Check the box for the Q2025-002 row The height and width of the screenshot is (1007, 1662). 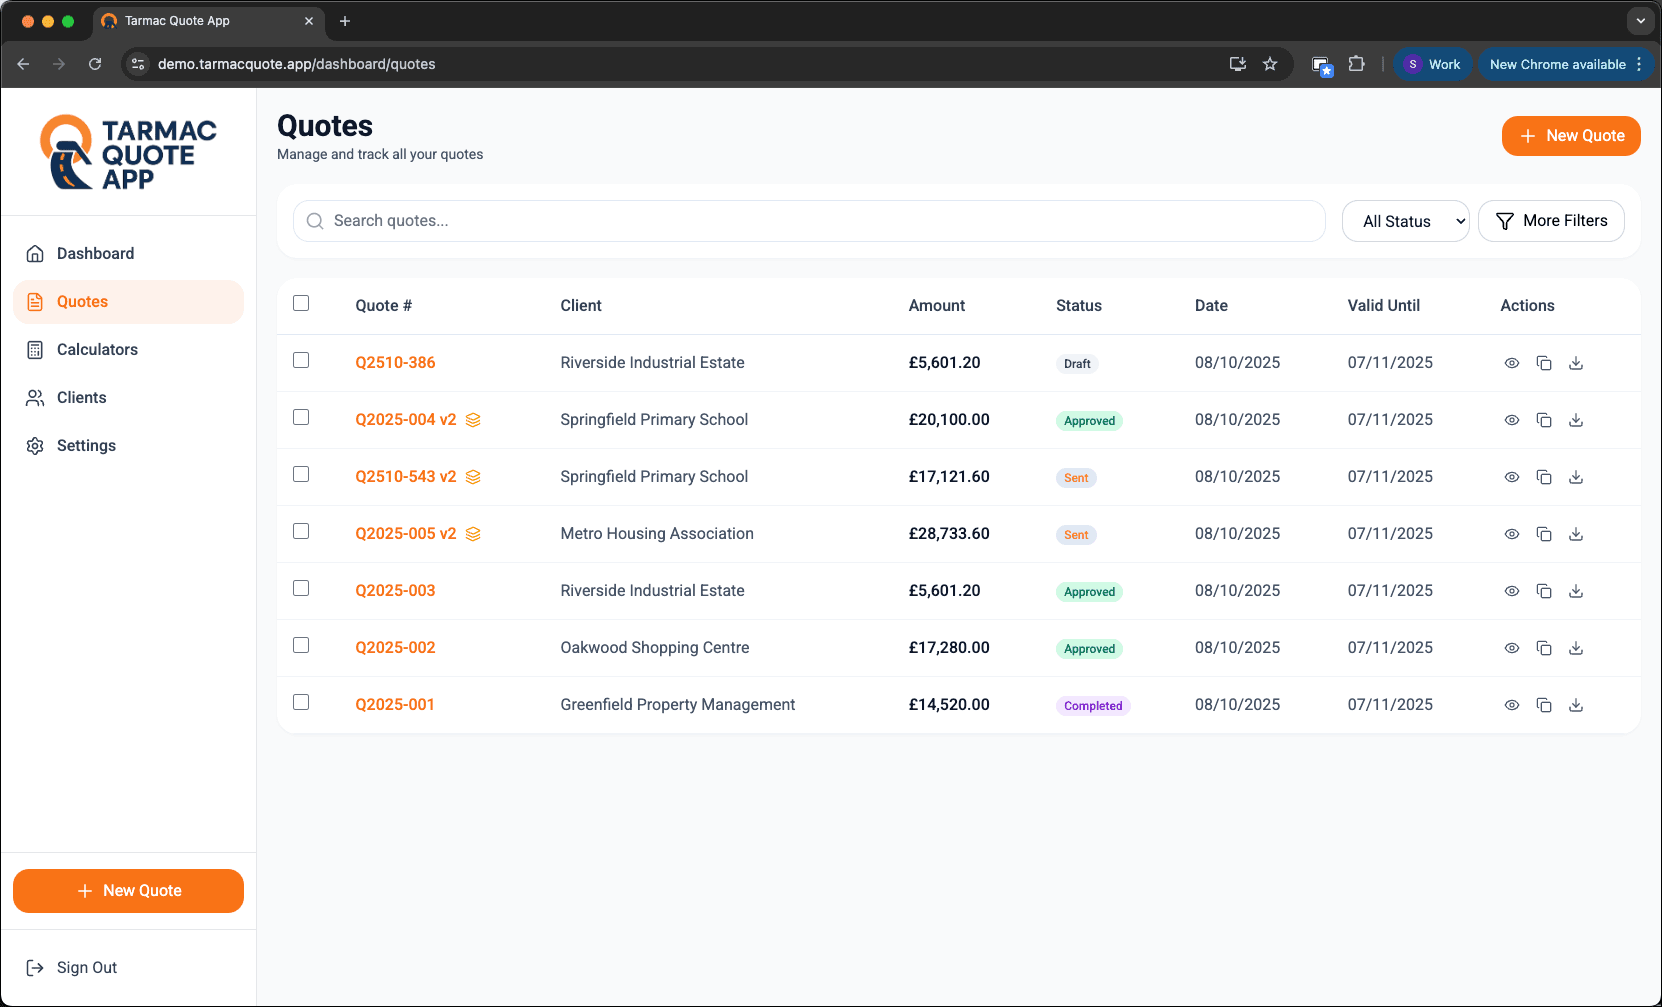click(301, 645)
